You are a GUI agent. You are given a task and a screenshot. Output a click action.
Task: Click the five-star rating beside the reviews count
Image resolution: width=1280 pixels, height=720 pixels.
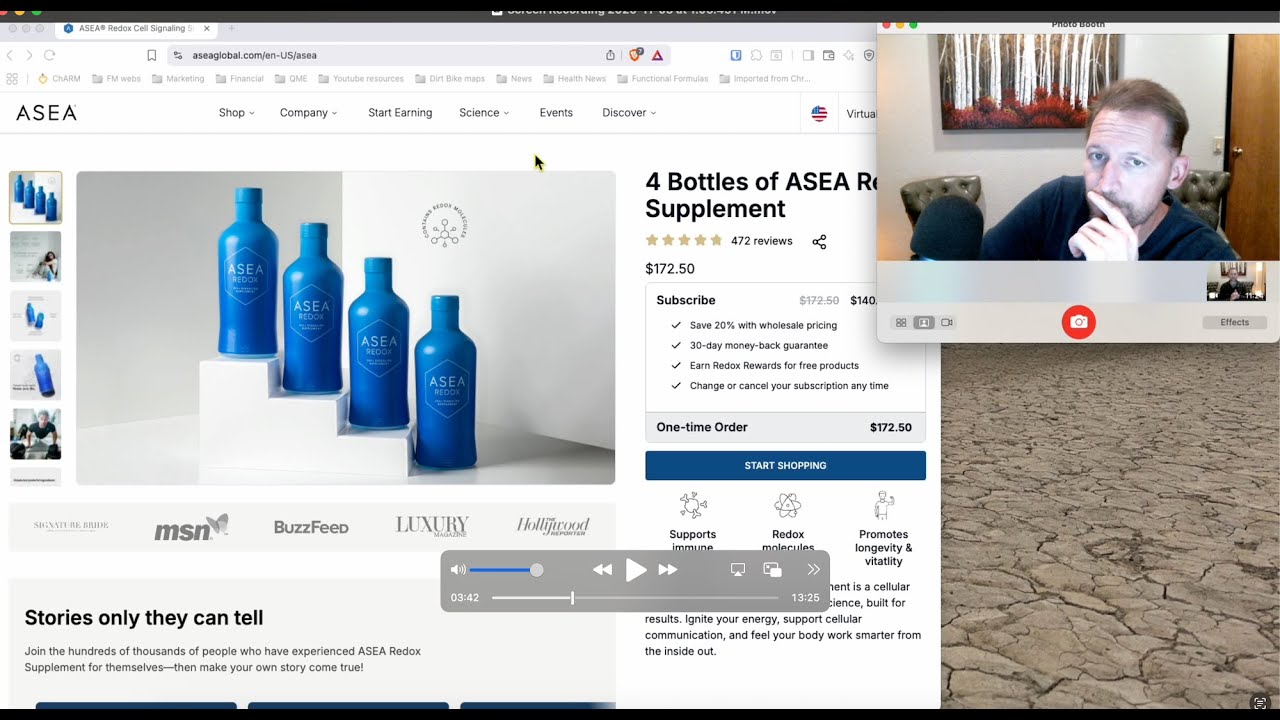point(684,240)
